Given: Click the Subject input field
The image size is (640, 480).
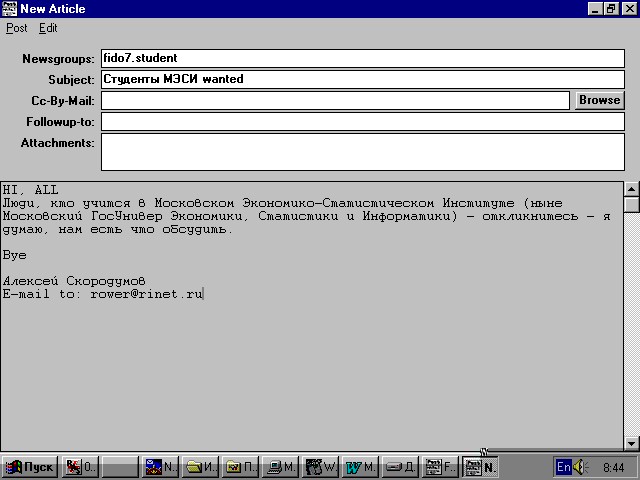Looking at the screenshot, I should [363, 79].
